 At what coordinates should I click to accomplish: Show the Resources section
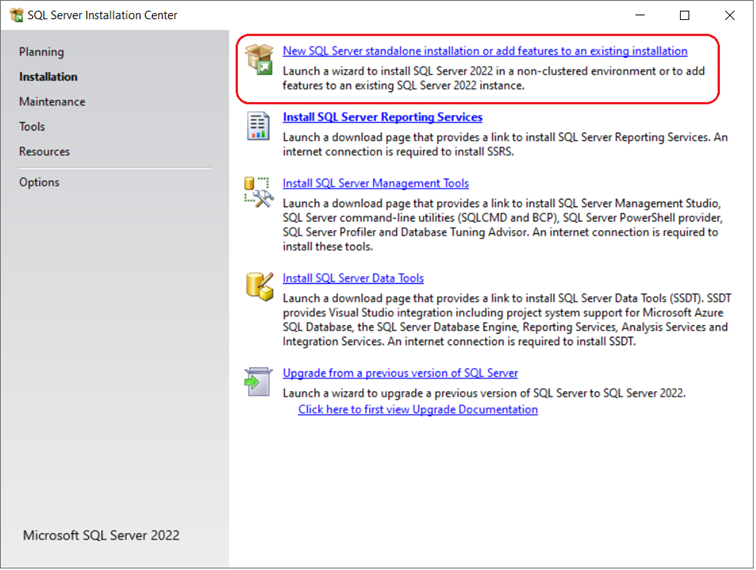[x=44, y=151]
